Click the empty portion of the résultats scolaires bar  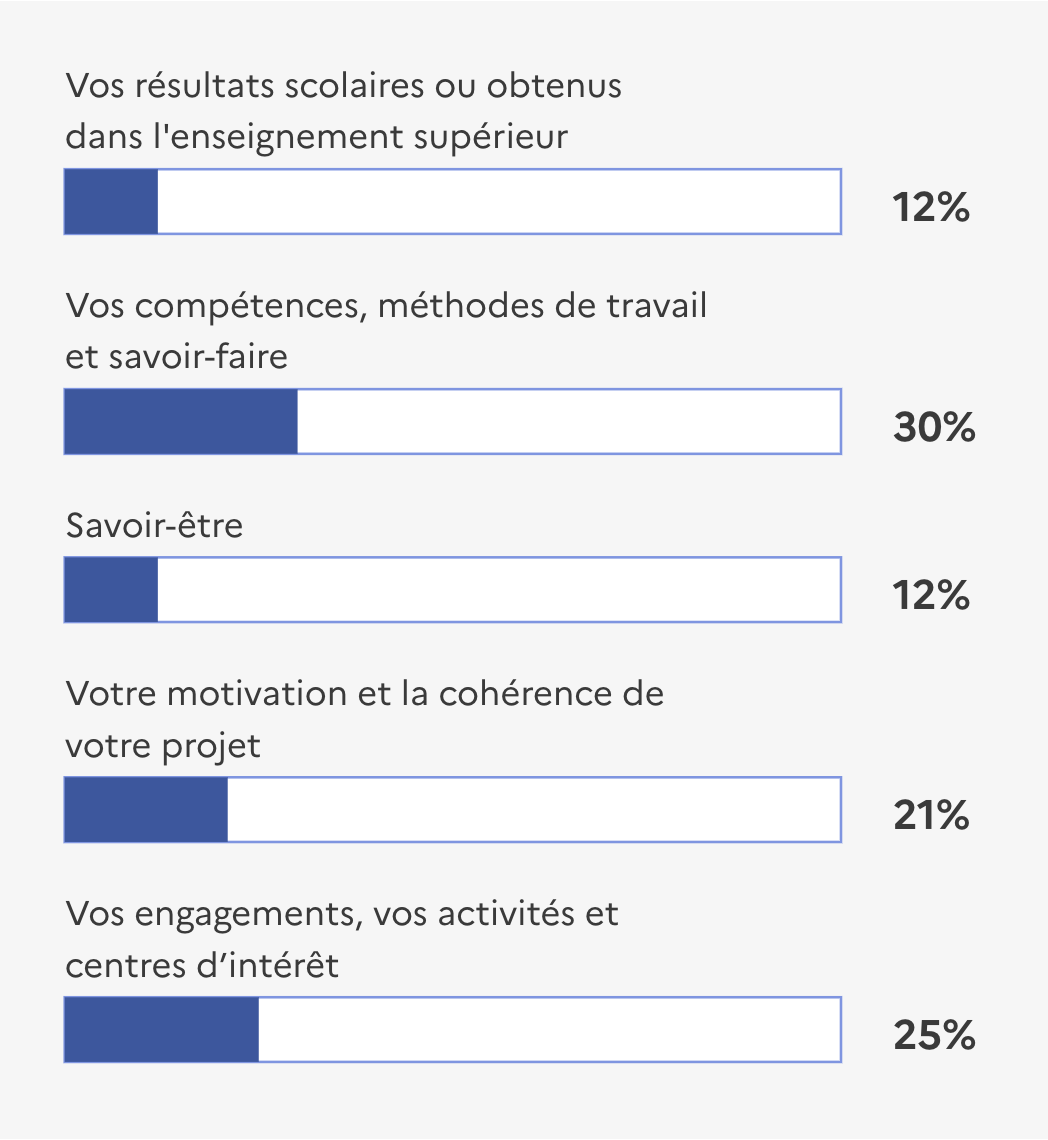(499, 201)
